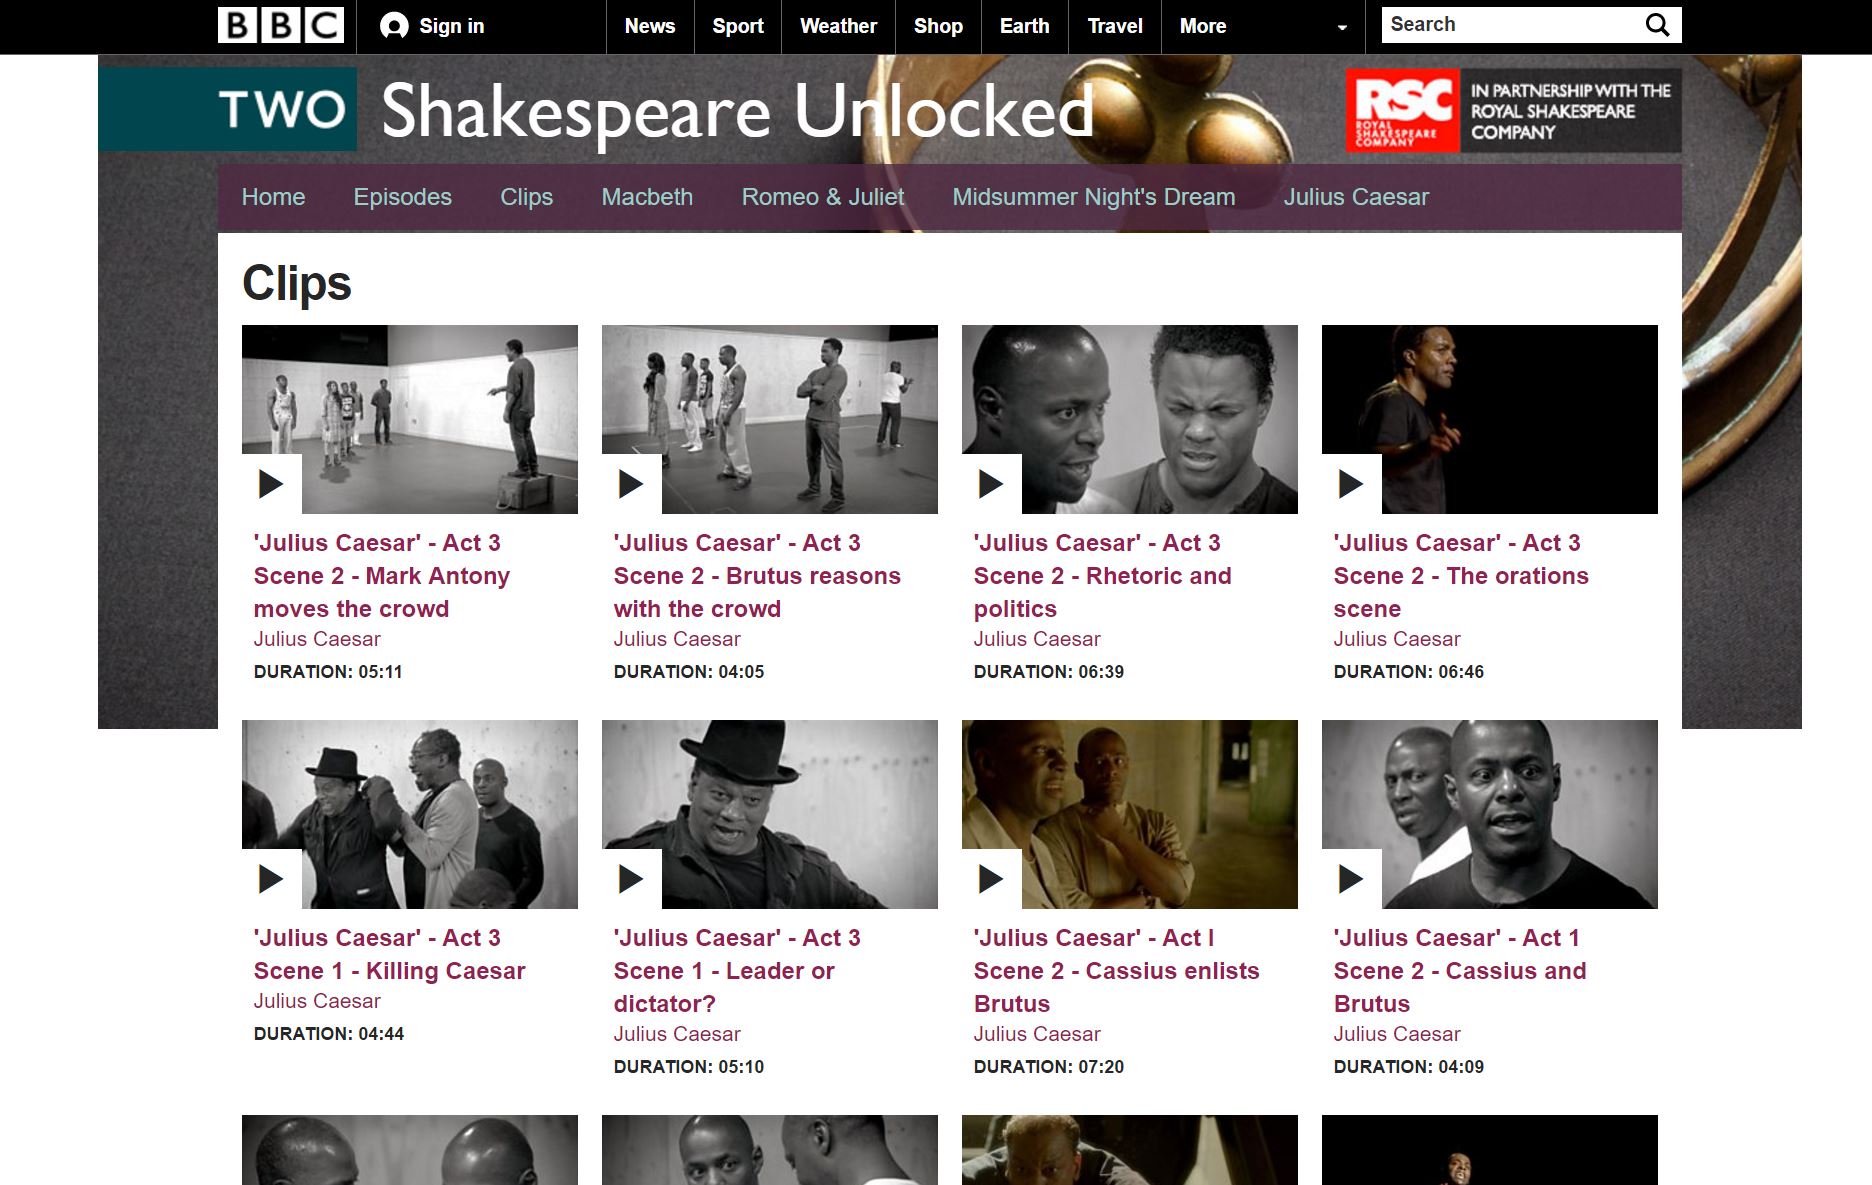1872x1185 pixels.
Task: Switch to the Clips tab
Action: pos(527,197)
